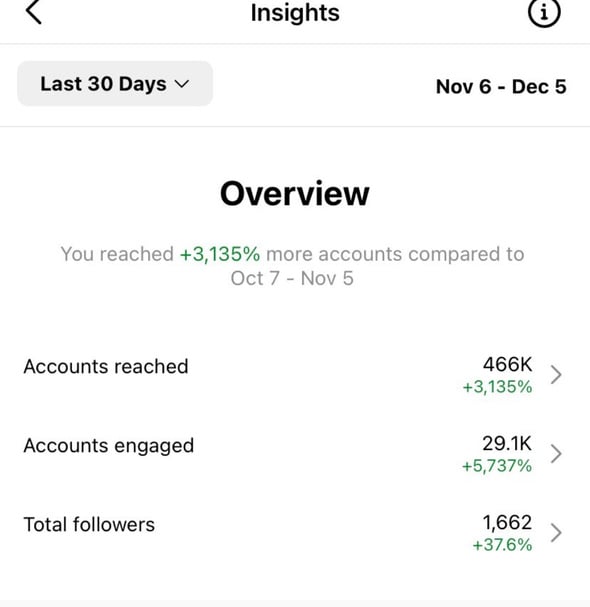
Task: Click the green +3,135% in summary text
Action: pos(220,255)
